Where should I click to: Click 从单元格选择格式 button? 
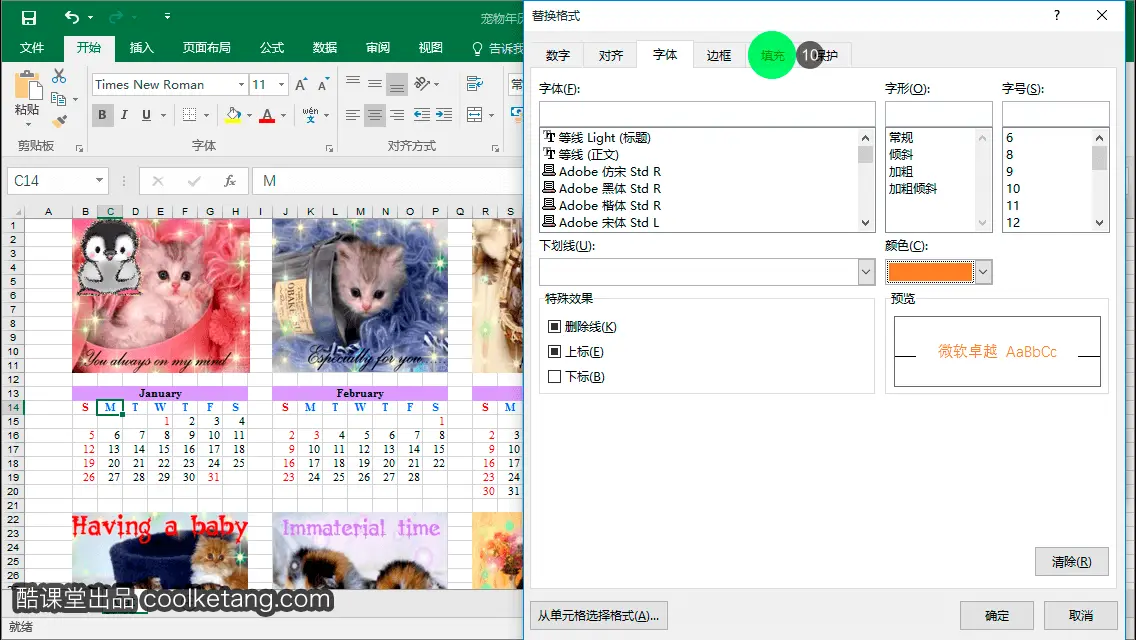pos(598,615)
